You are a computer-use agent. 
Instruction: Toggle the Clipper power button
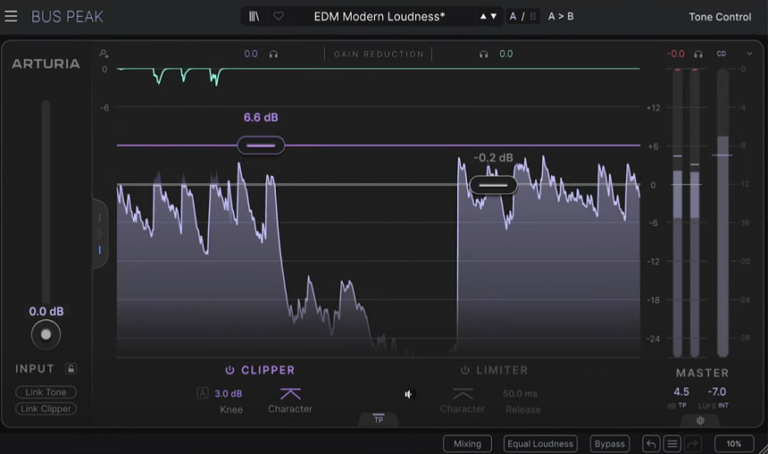click(229, 370)
